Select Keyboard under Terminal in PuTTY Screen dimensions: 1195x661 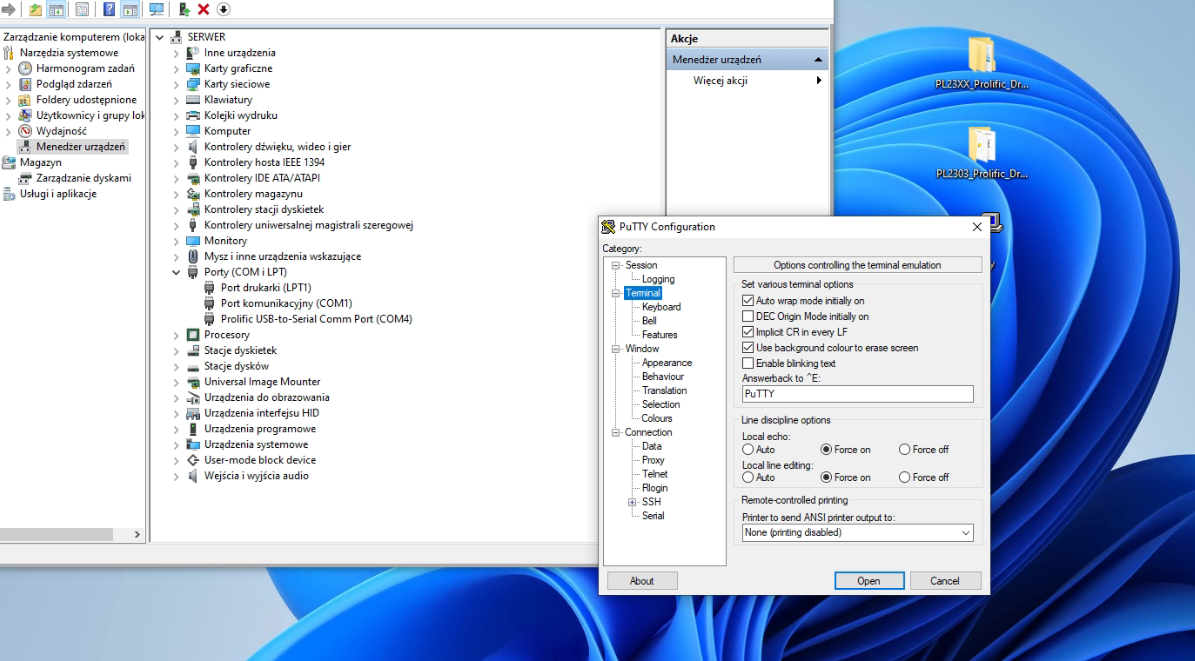[662, 306]
